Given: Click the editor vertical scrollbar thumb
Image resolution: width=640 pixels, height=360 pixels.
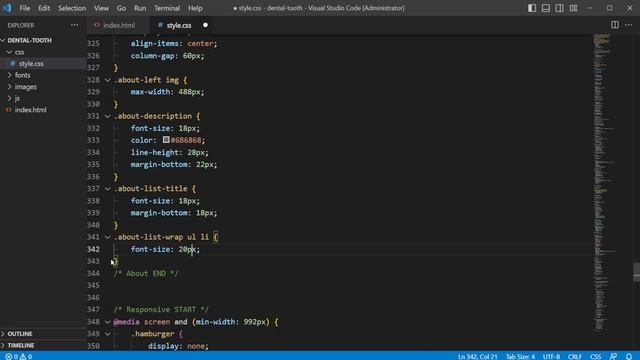Looking at the screenshot, I should tap(636, 272).
